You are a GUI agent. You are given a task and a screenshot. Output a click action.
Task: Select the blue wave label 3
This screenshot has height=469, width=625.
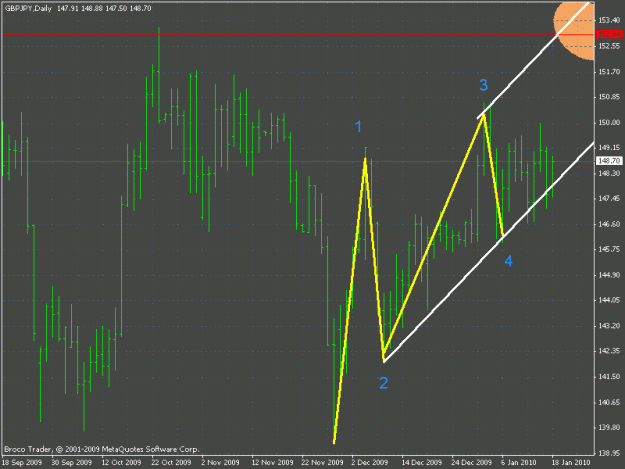[483, 85]
